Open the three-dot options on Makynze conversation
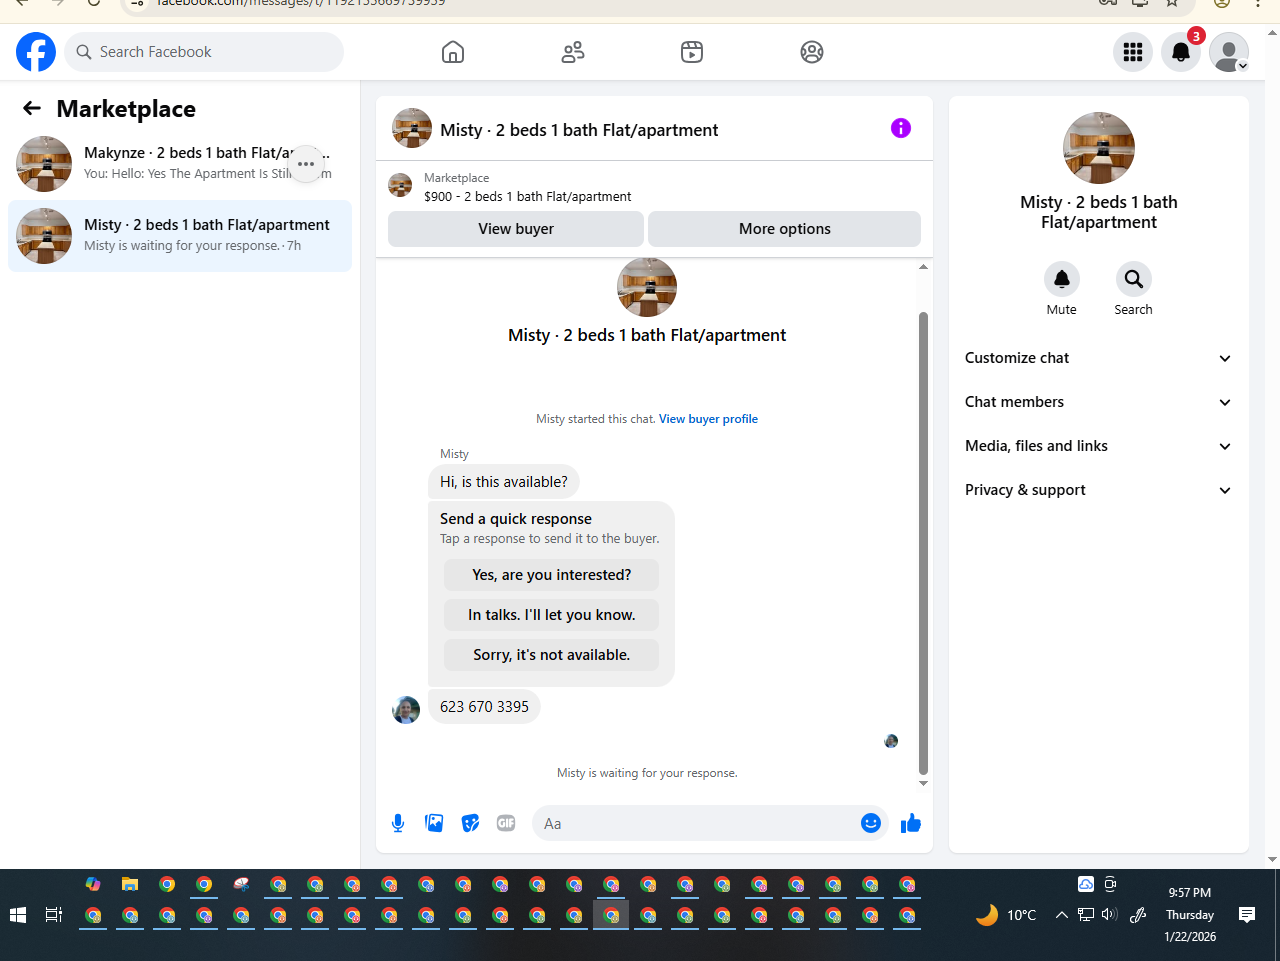The width and height of the screenshot is (1280, 961). [x=306, y=163]
